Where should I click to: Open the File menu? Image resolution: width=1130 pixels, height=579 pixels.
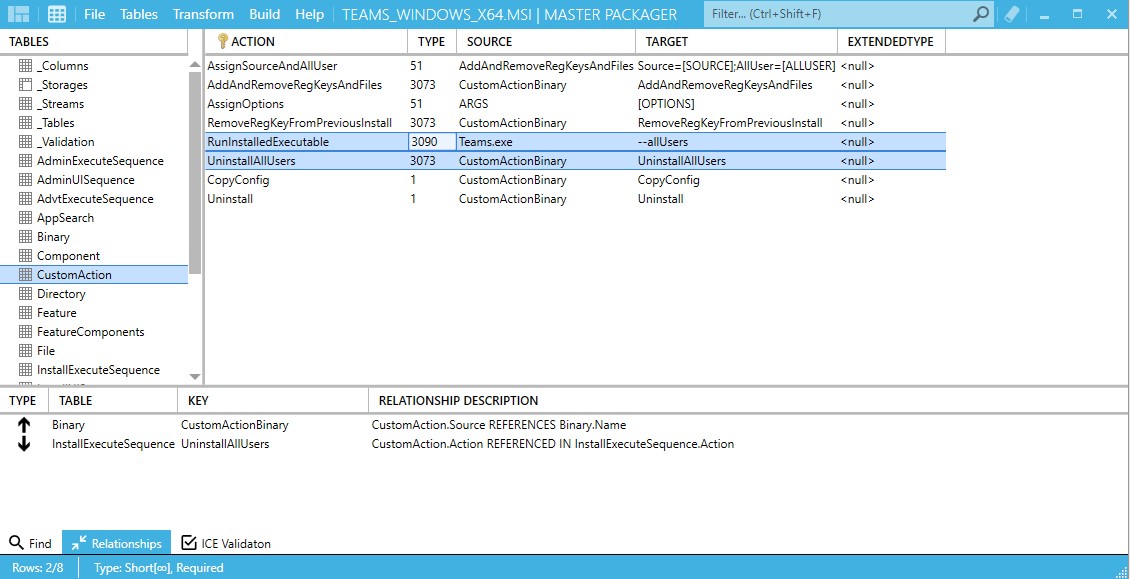(94, 14)
